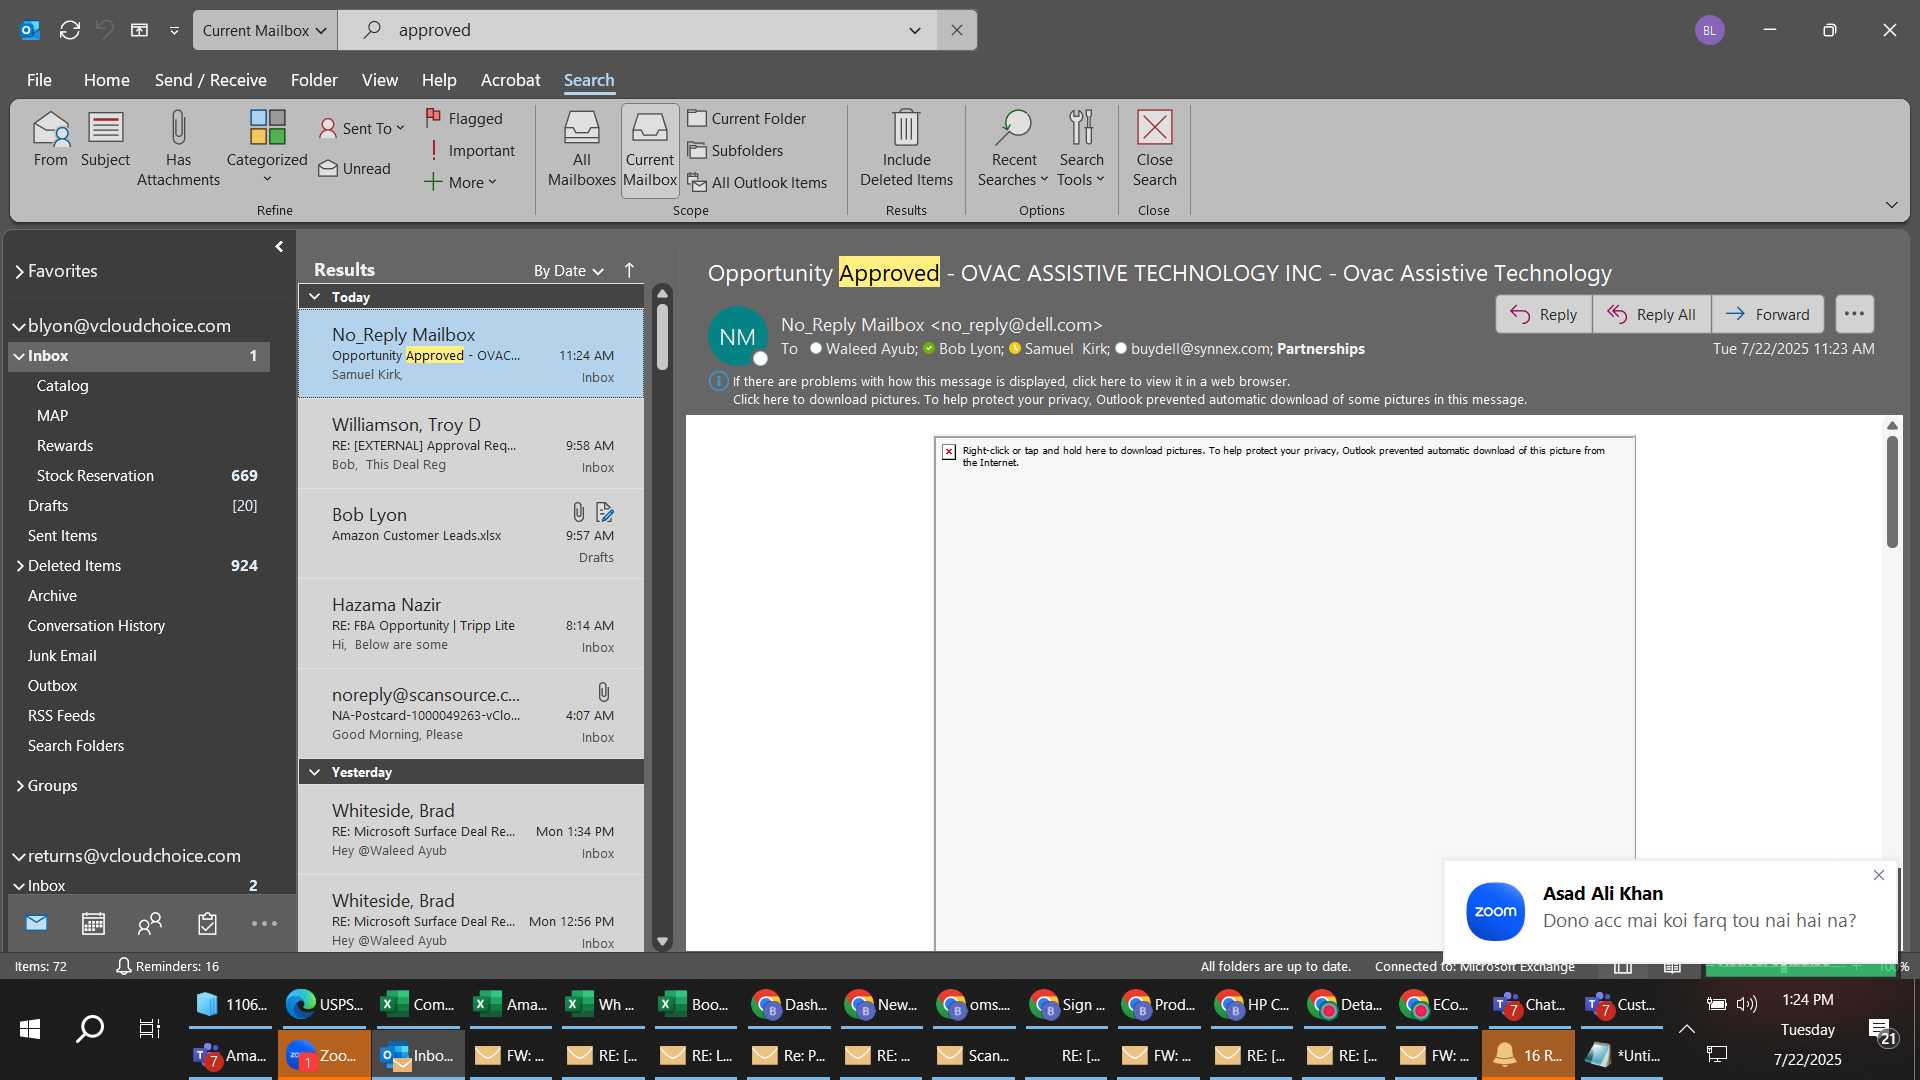The height and width of the screenshot is (1080, 1920).
Task: Collapse blyon@vcloudchoice.com account
Action: click(18, 326)
